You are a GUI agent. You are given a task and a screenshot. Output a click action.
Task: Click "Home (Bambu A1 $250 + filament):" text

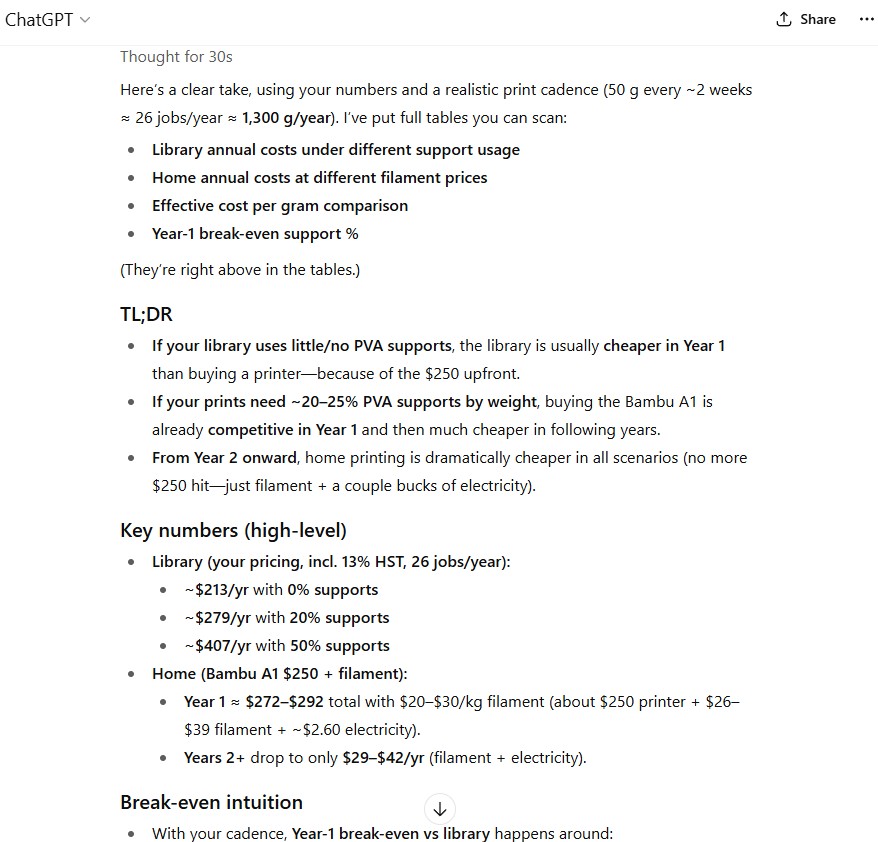(279, 674)
